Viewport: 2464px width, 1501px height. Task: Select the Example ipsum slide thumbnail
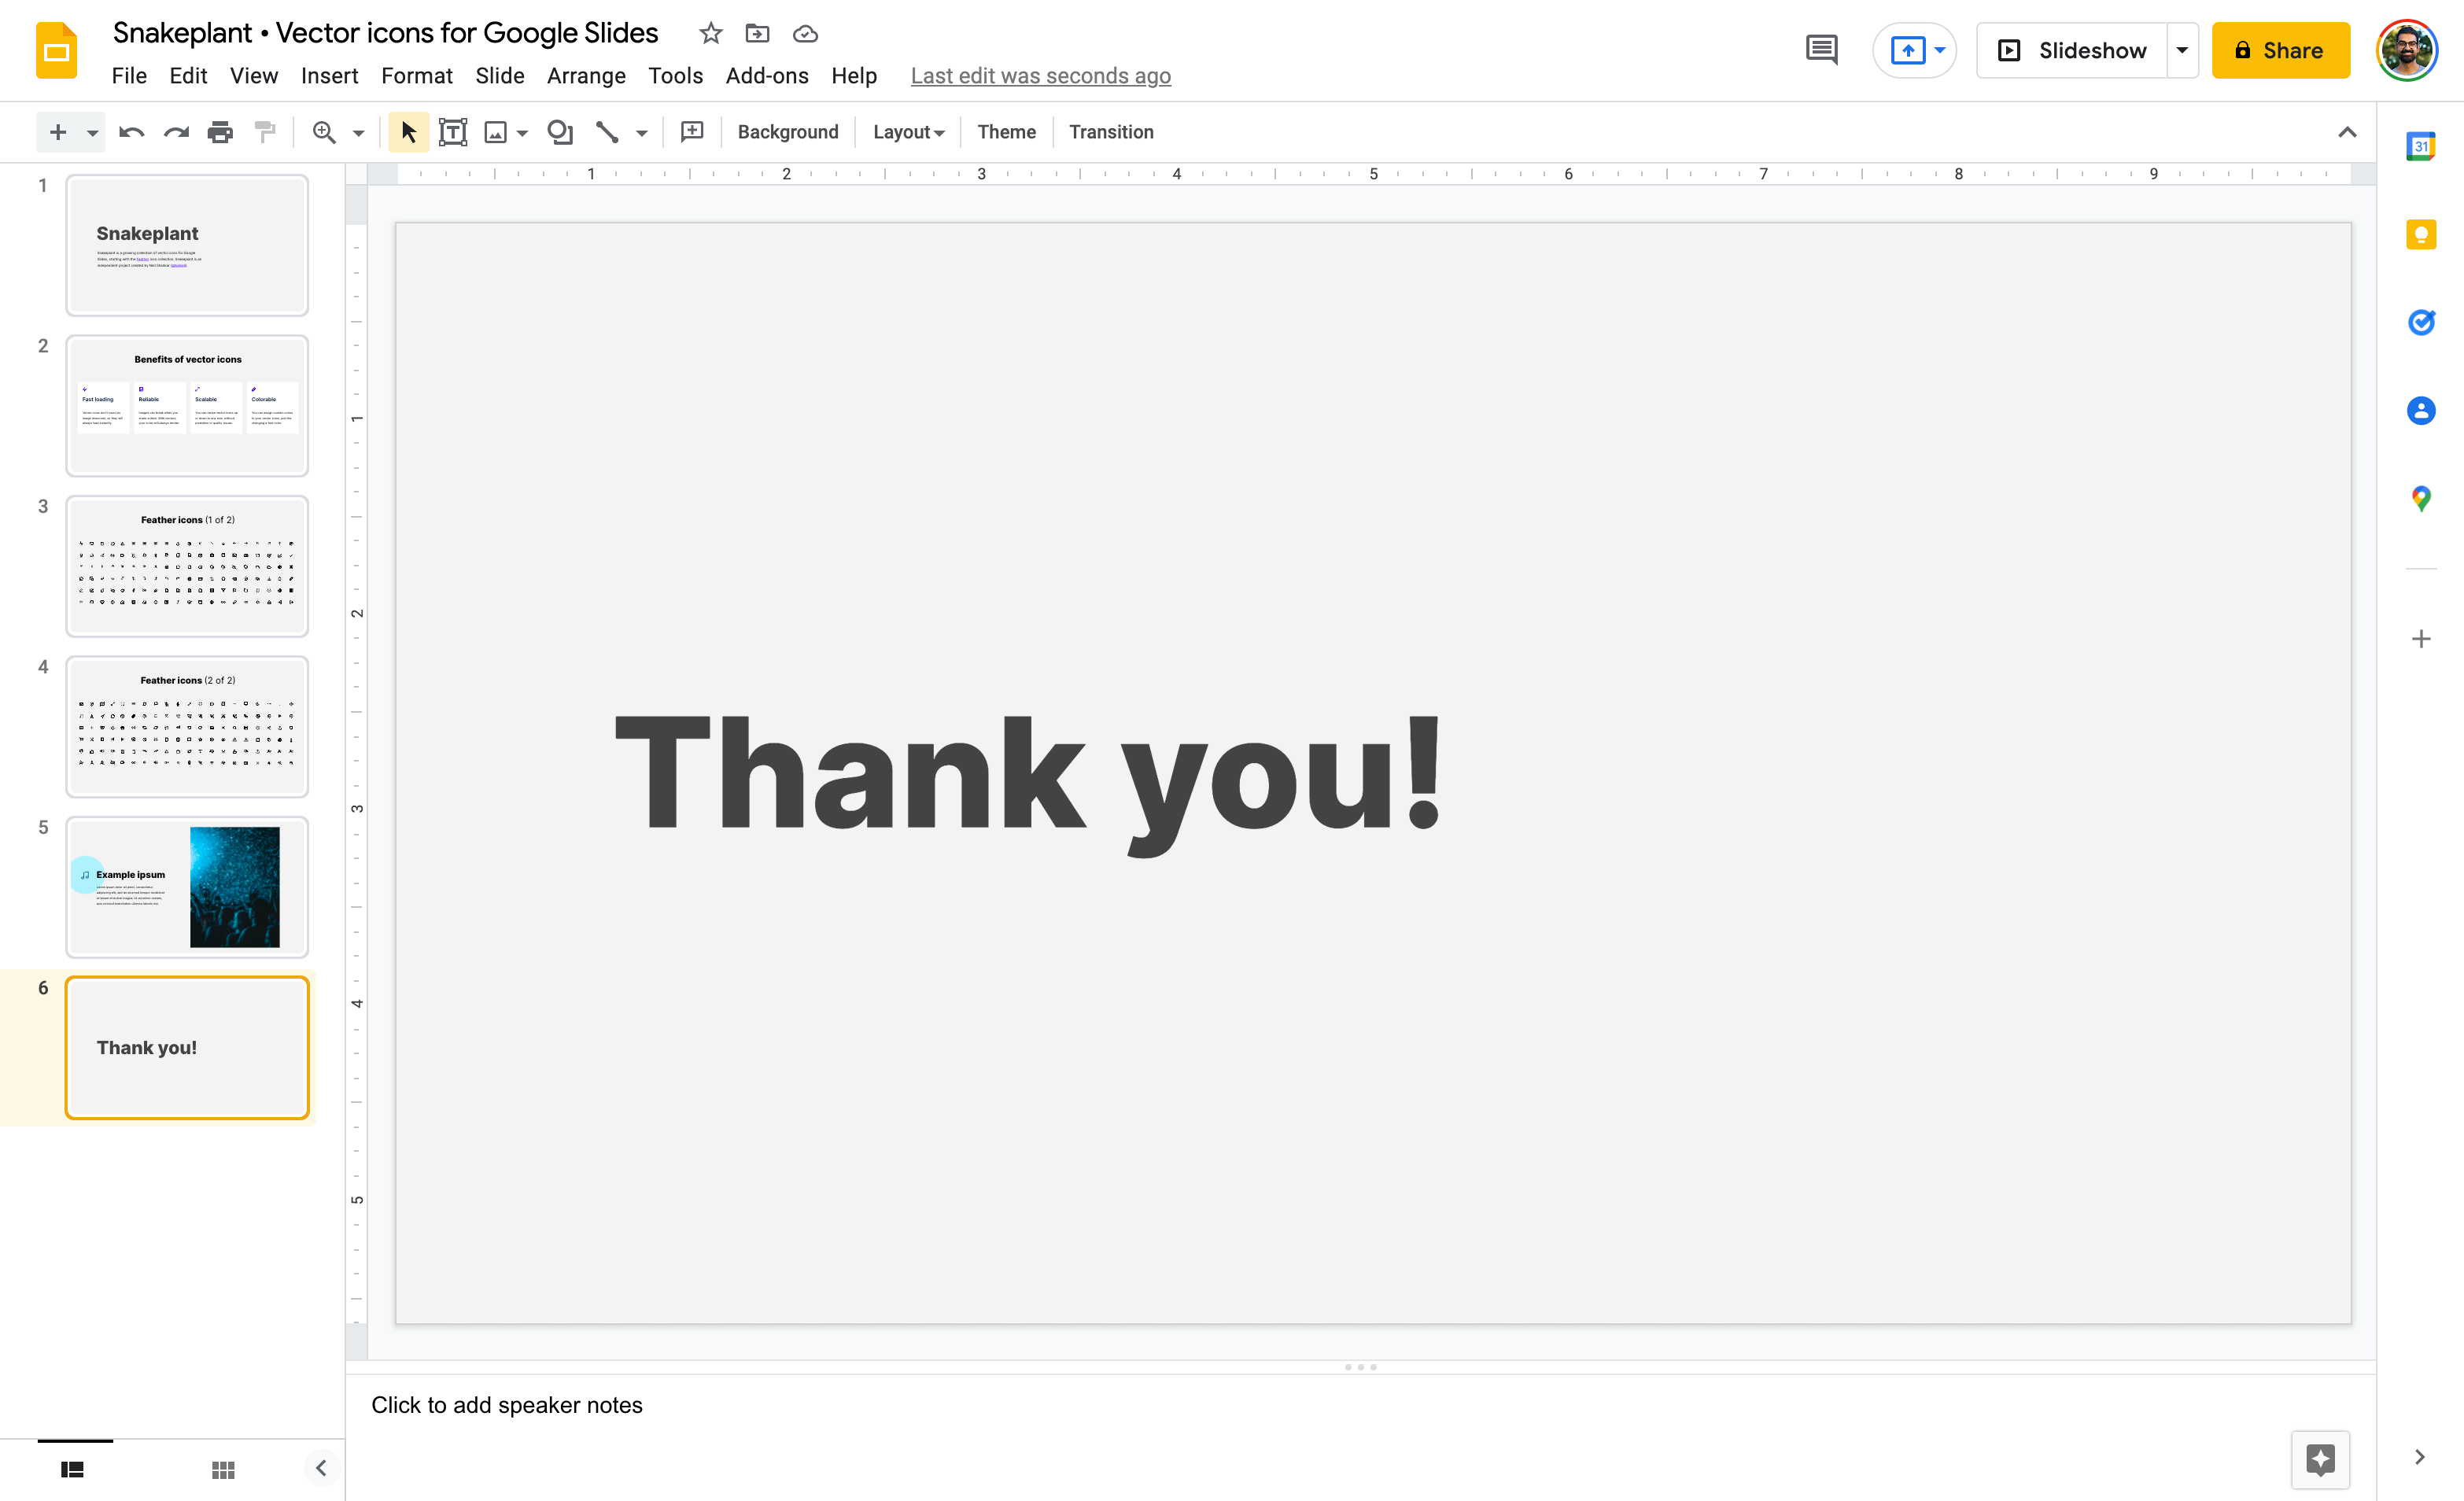pyautogui.click(x=187, y=887)
